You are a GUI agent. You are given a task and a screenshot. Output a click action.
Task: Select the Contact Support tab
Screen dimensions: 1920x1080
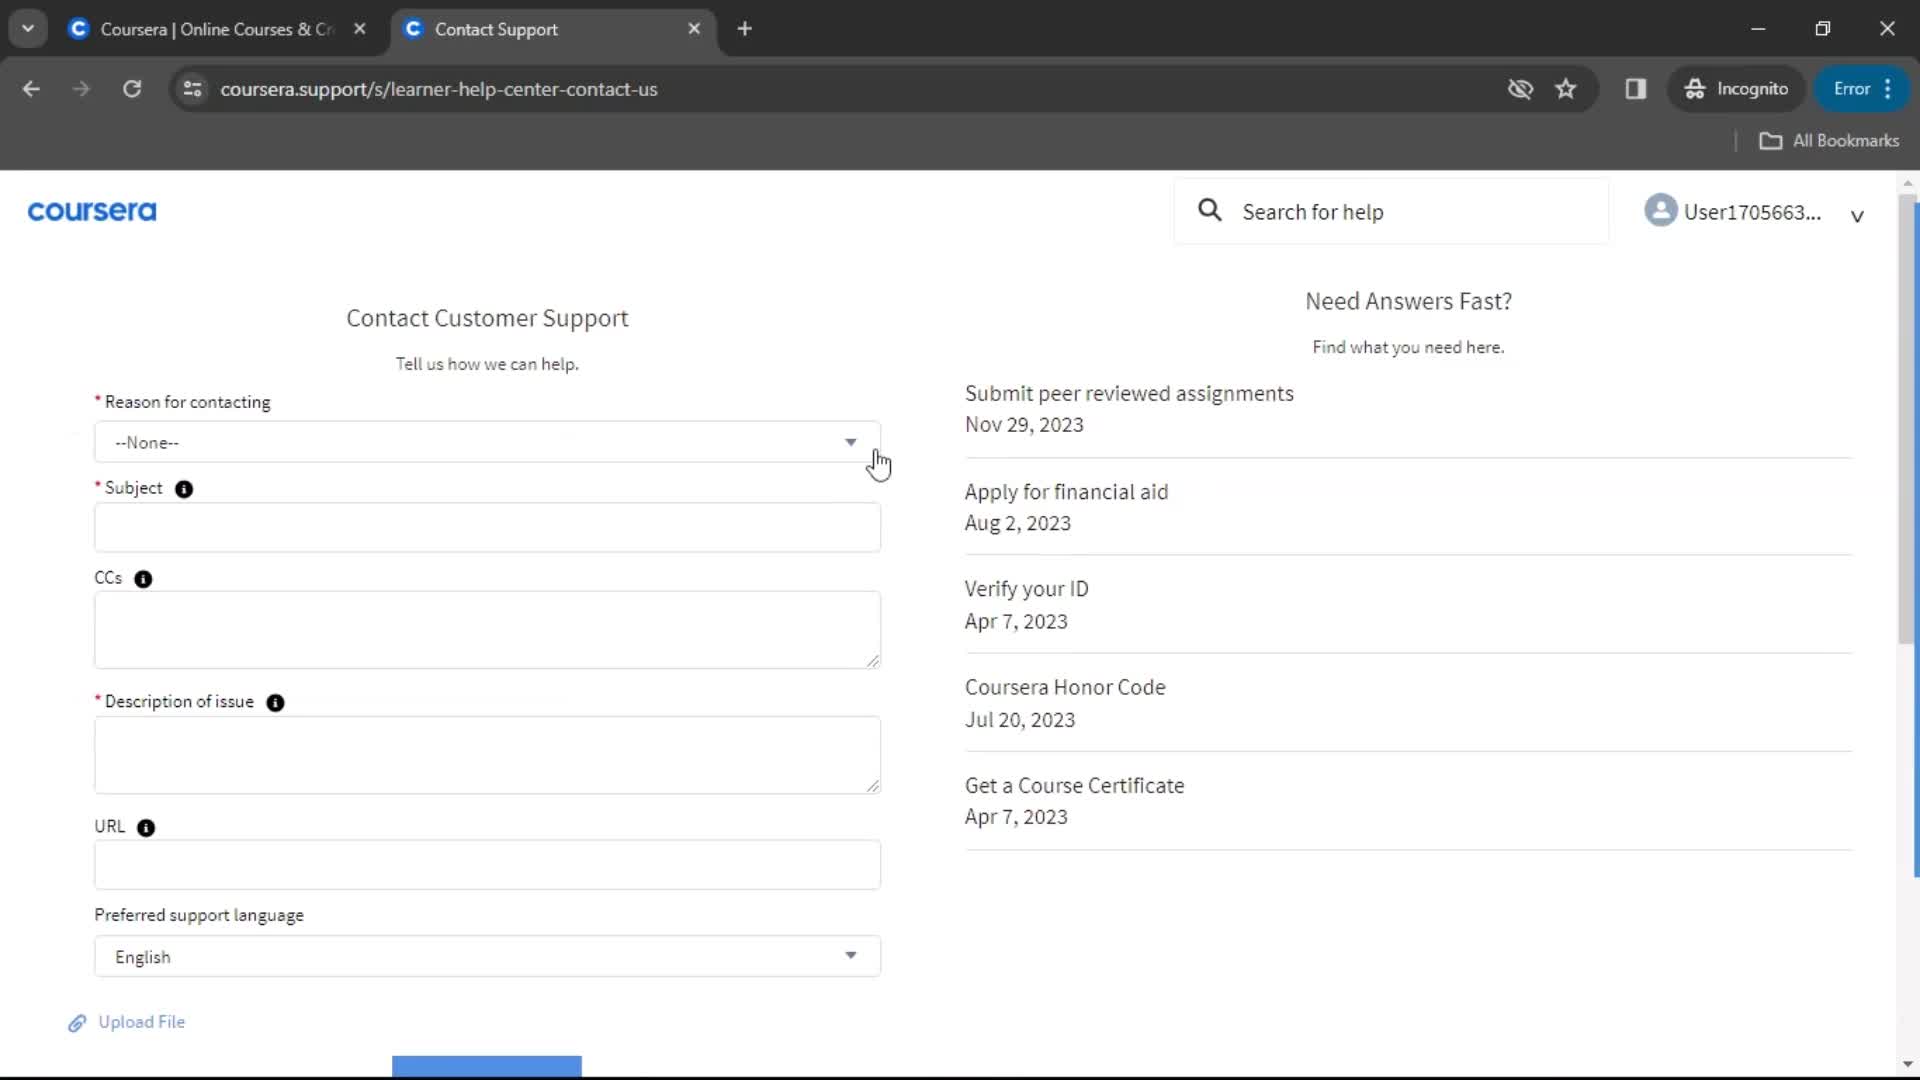click(x=553, y=29)
